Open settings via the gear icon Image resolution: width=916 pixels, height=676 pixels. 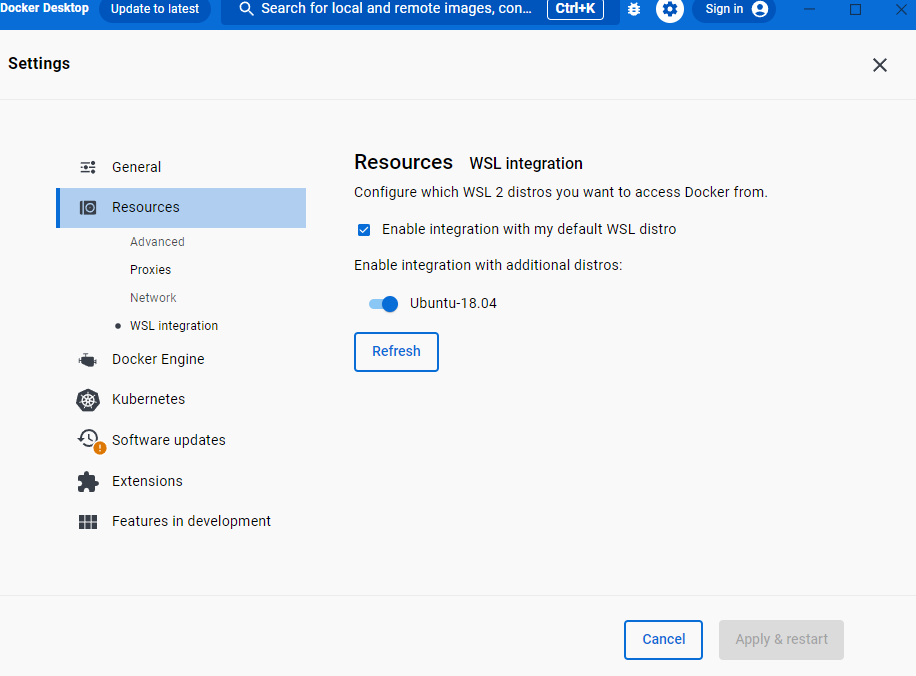tap(669, 10)
